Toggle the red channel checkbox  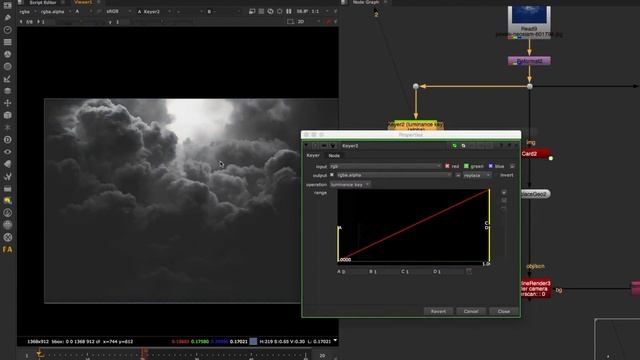(x=447, y=166)
